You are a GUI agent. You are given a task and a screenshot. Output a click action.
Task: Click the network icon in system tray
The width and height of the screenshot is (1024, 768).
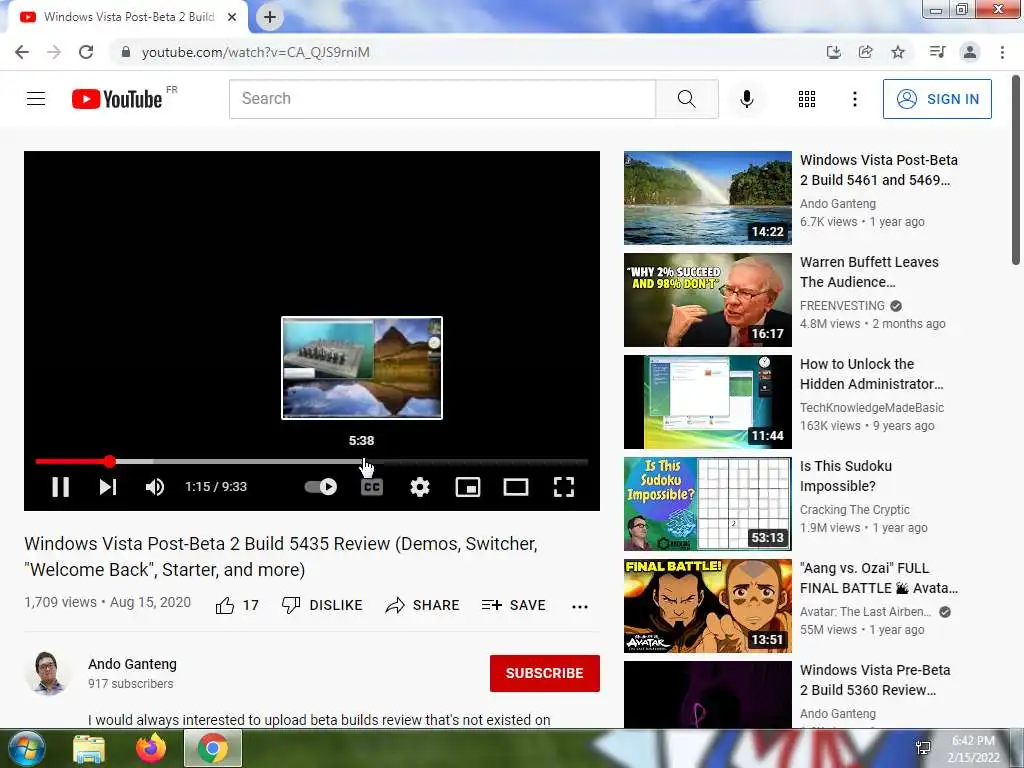point(923,748)
